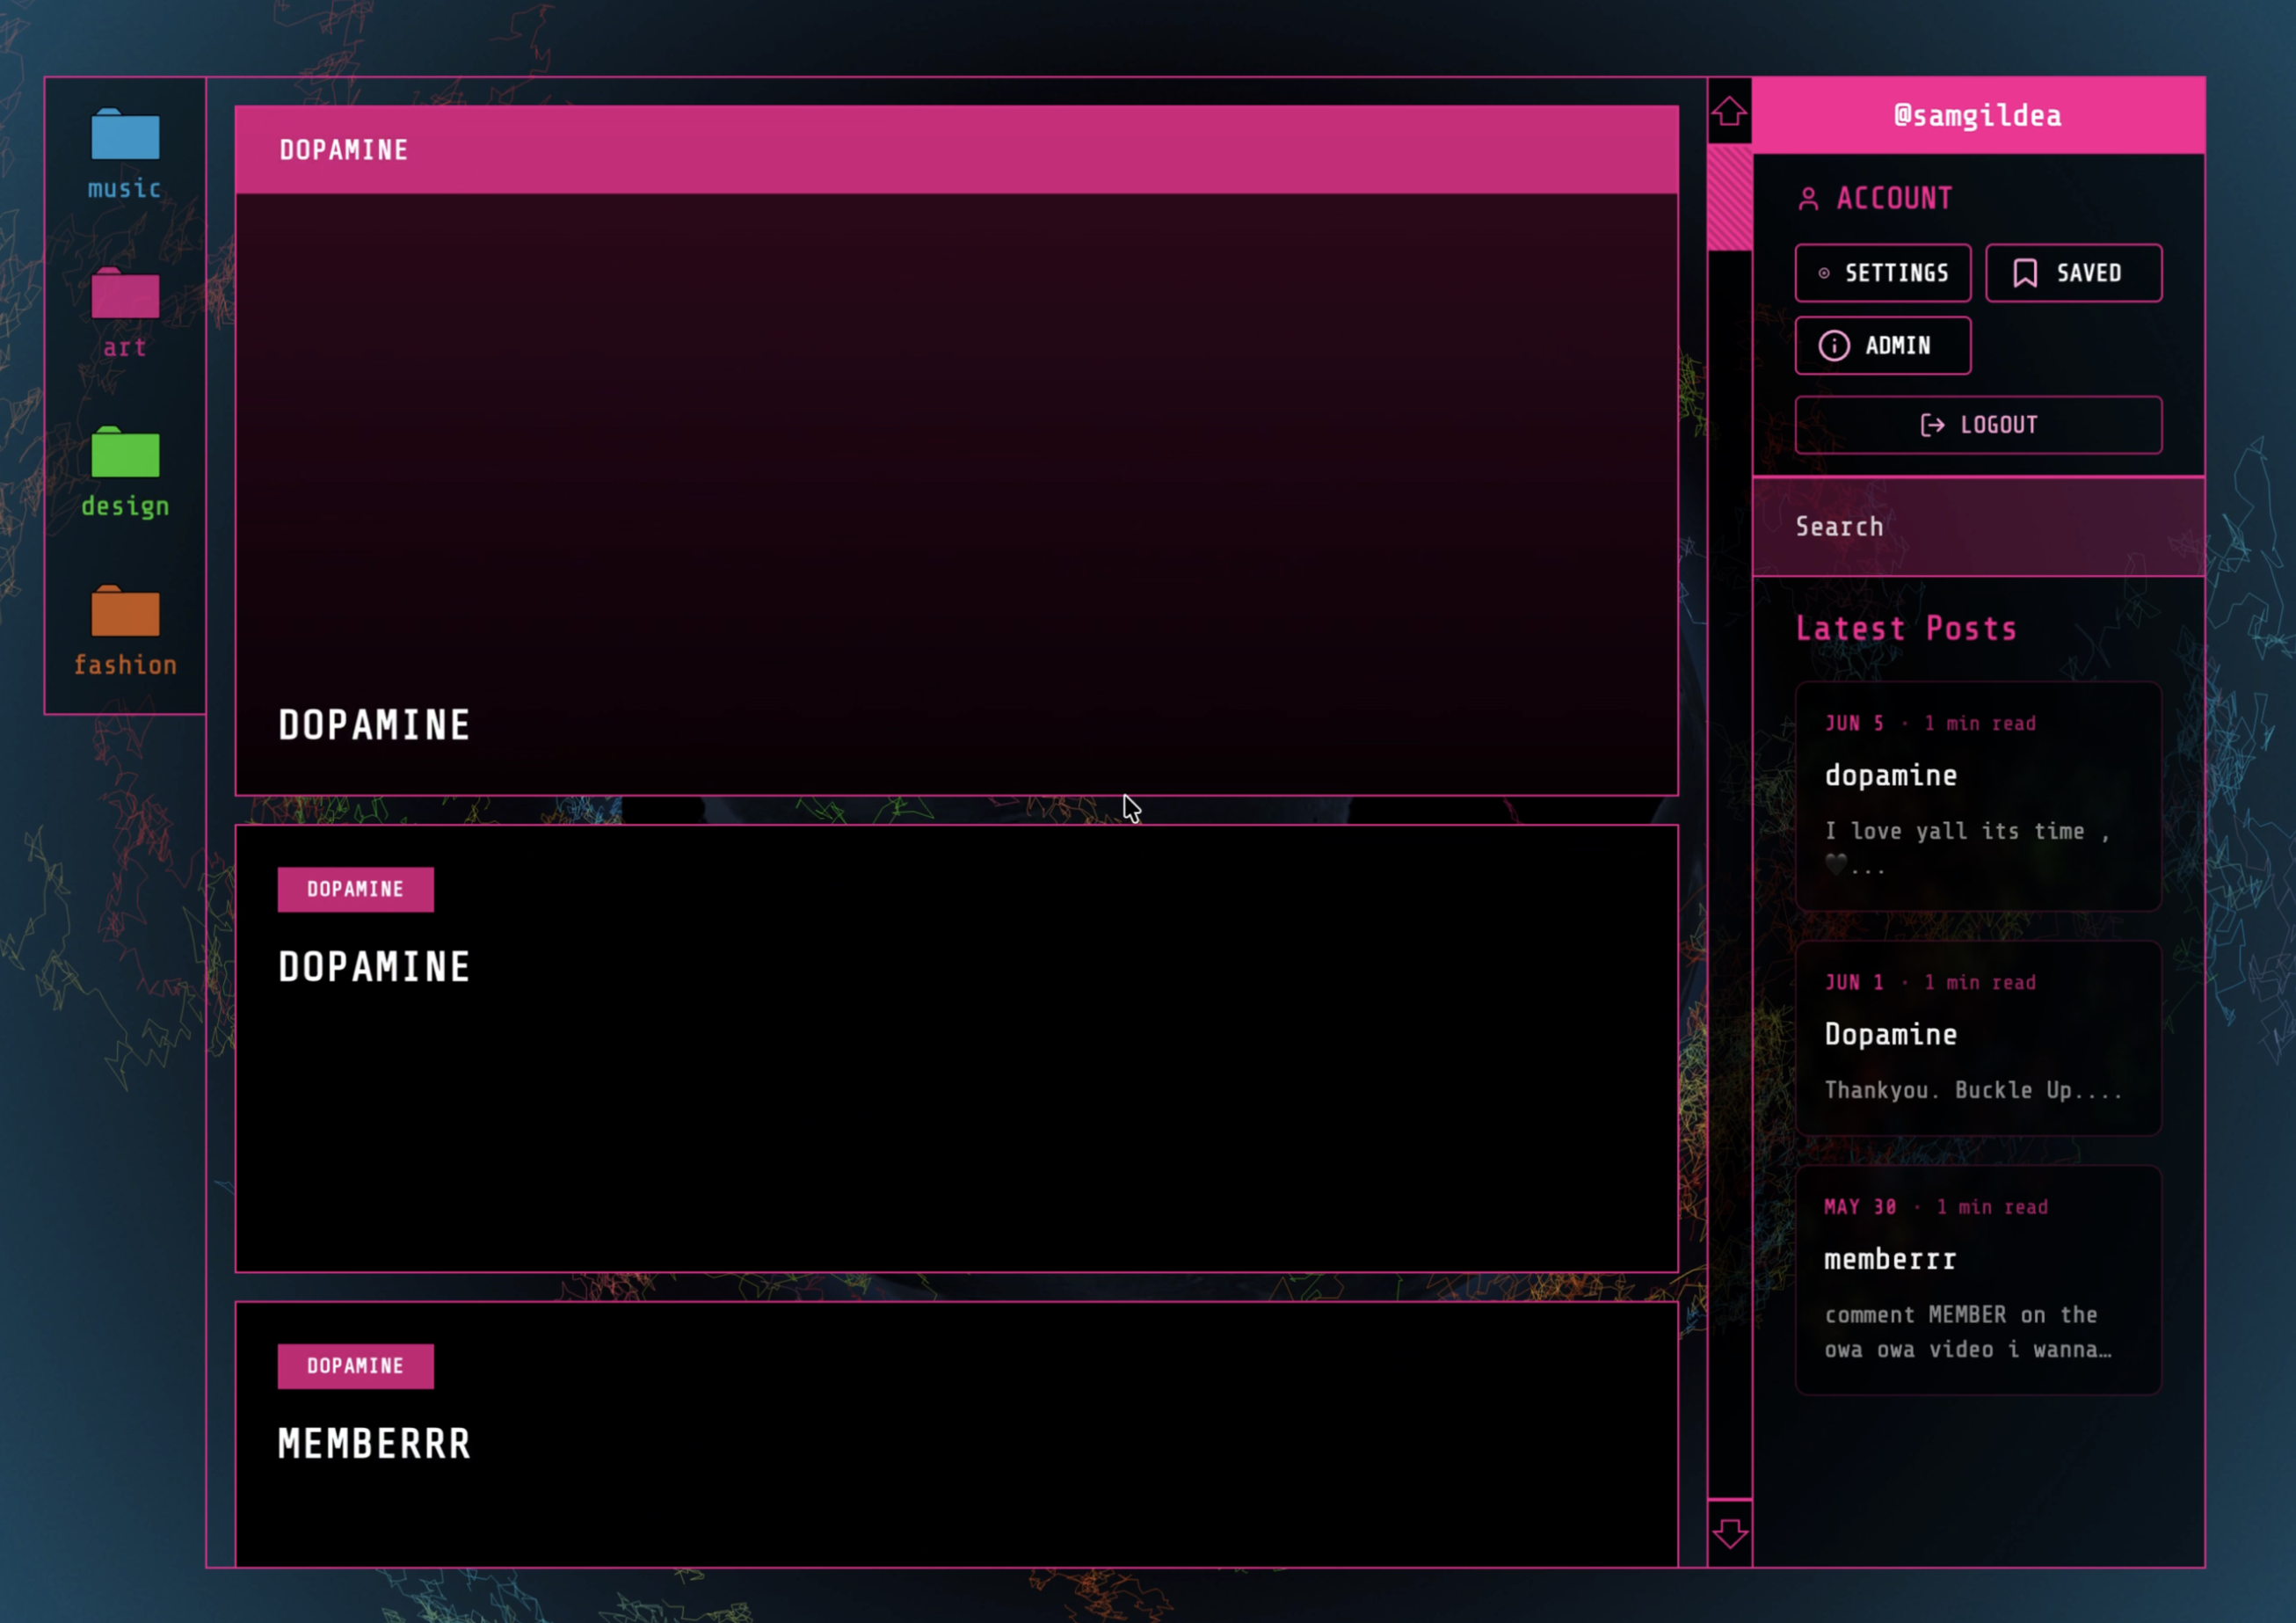This screenshot has width=2296, height=1623.
Task: Click the pink DOPAMINE header bar
Action: 957,150
